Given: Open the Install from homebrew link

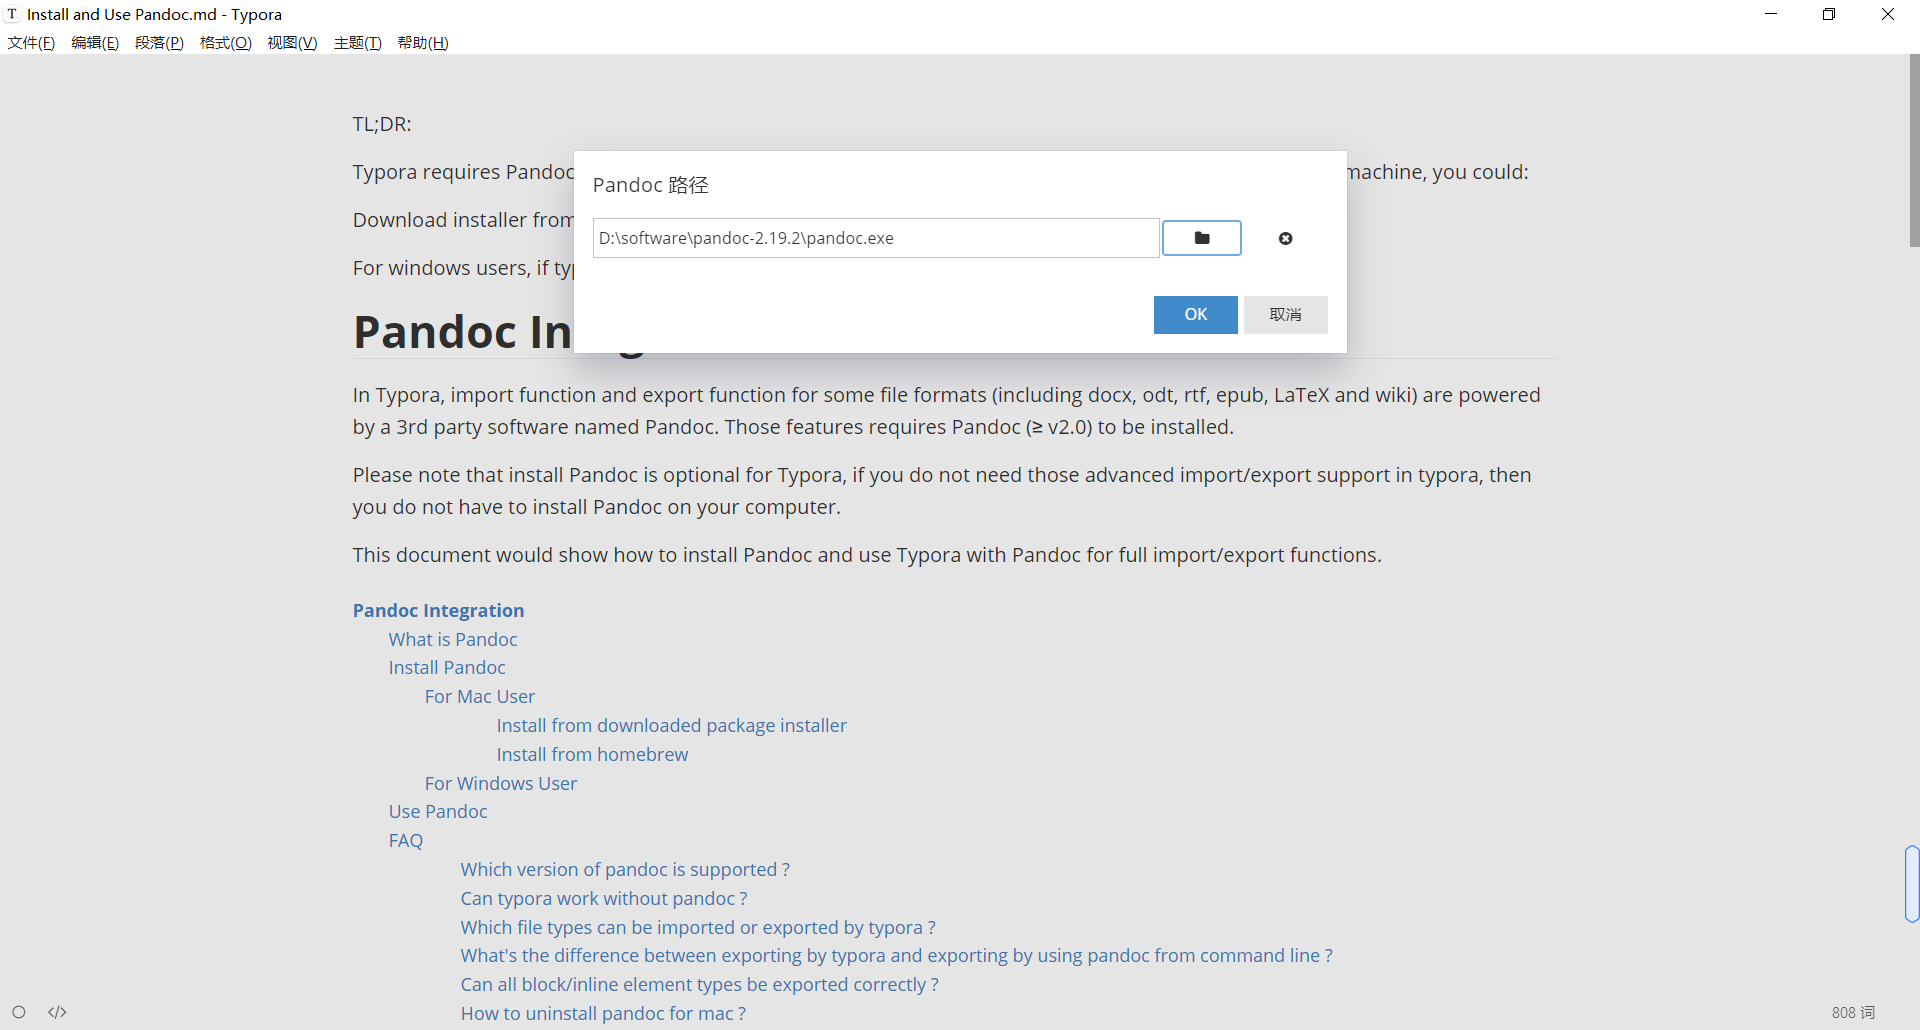Looking at the screenshot, I should coord(592,754).
